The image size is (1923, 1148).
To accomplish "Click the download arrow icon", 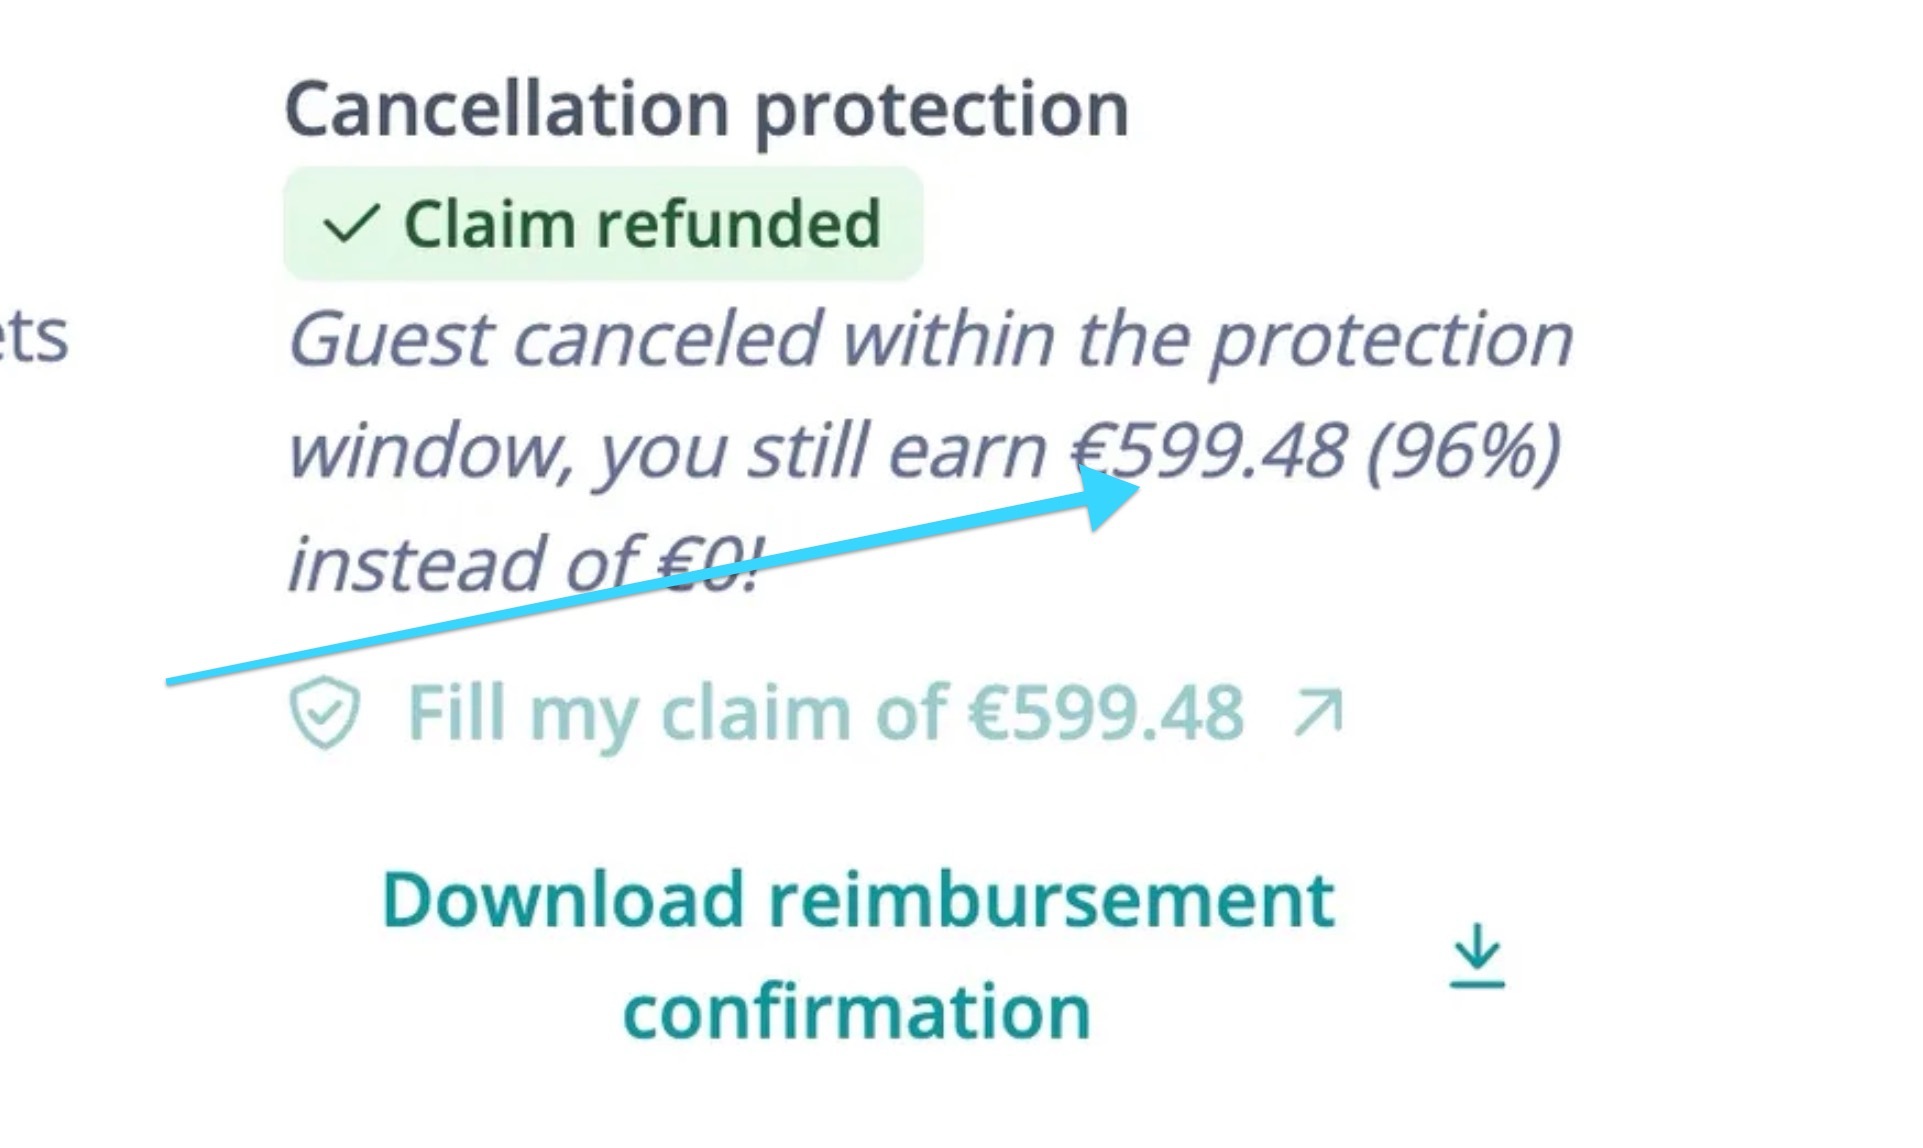I will tap(1477, 956).
